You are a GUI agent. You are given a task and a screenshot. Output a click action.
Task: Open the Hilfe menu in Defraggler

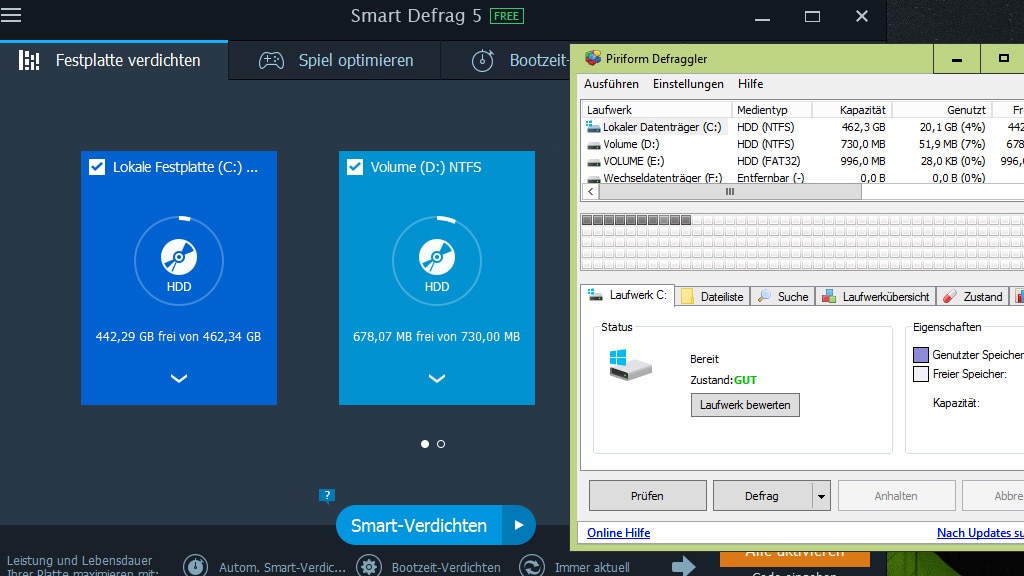point(750,84)
